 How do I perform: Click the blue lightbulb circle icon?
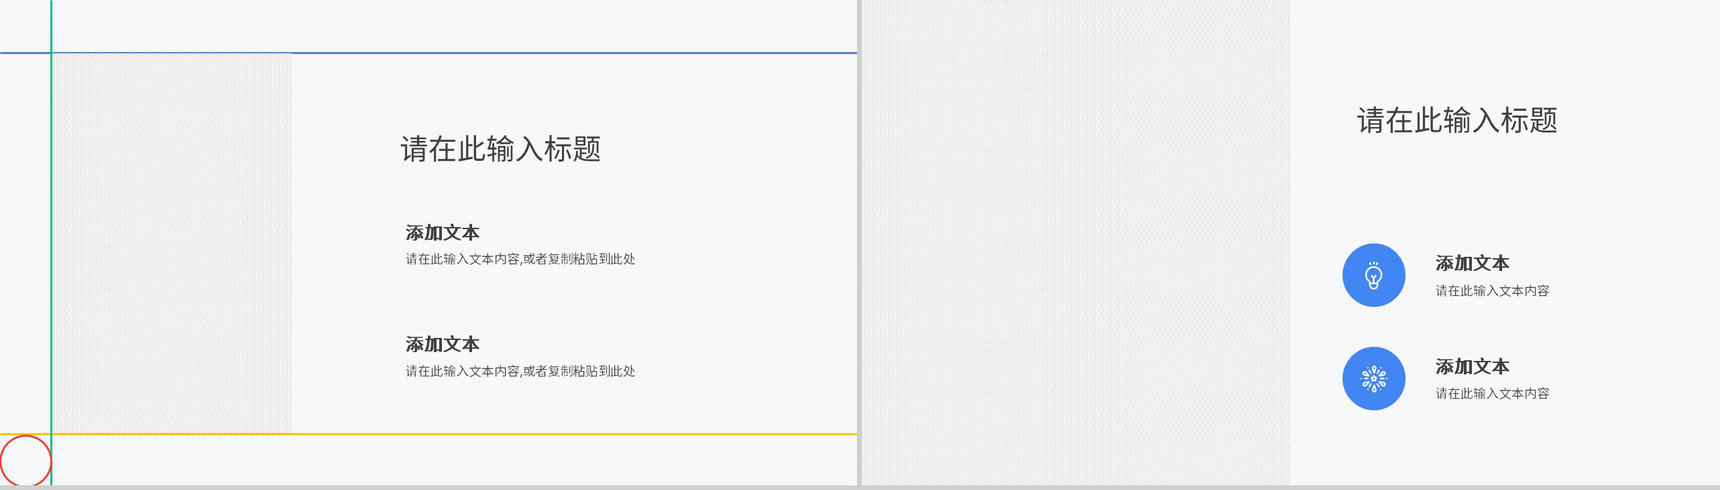tap(1374, 275)
